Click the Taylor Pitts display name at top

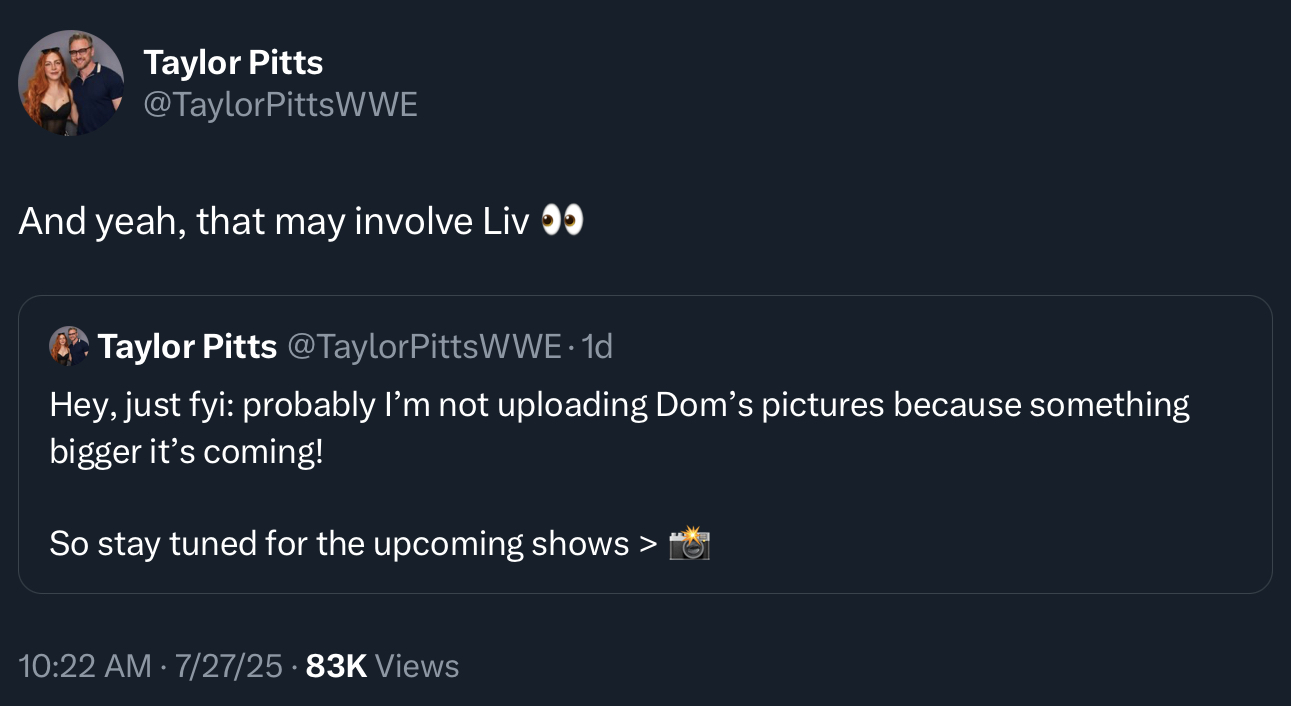pos(233,63)
